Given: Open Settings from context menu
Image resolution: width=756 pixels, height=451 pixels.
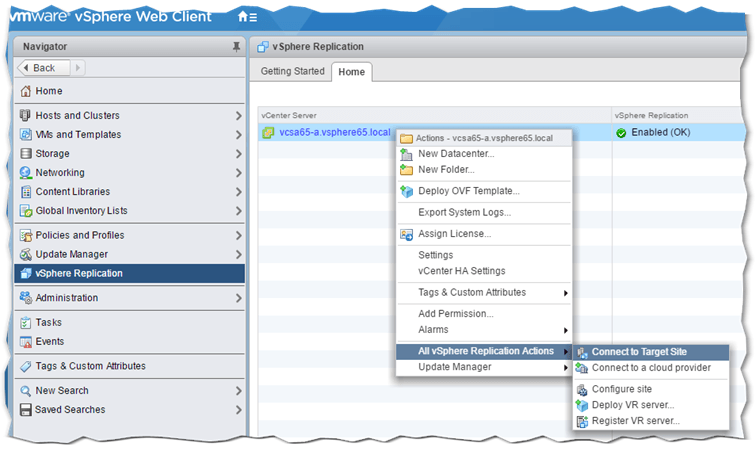Looking at the screenshot, I should [484, 255].
